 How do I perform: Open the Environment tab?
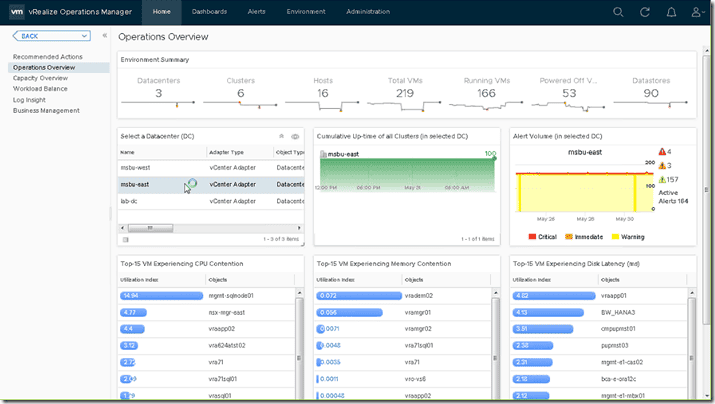pyautogui.click(x=306, y=12)
